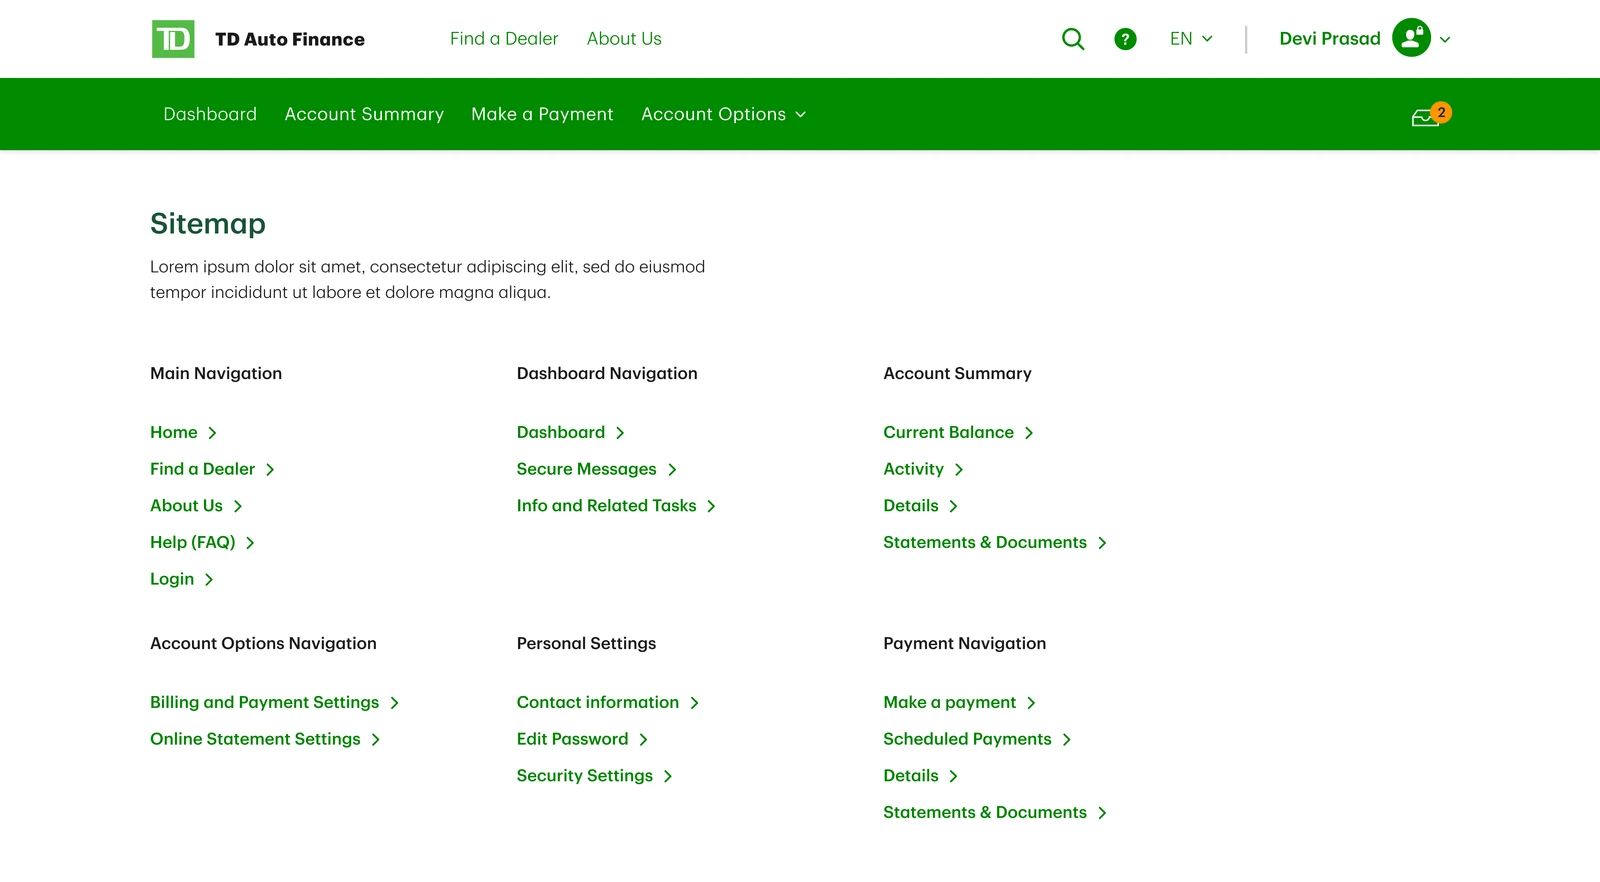Open Billing and Payment Settings
The width and height of the screenshot is (1600, 882).
pos(275,702)
